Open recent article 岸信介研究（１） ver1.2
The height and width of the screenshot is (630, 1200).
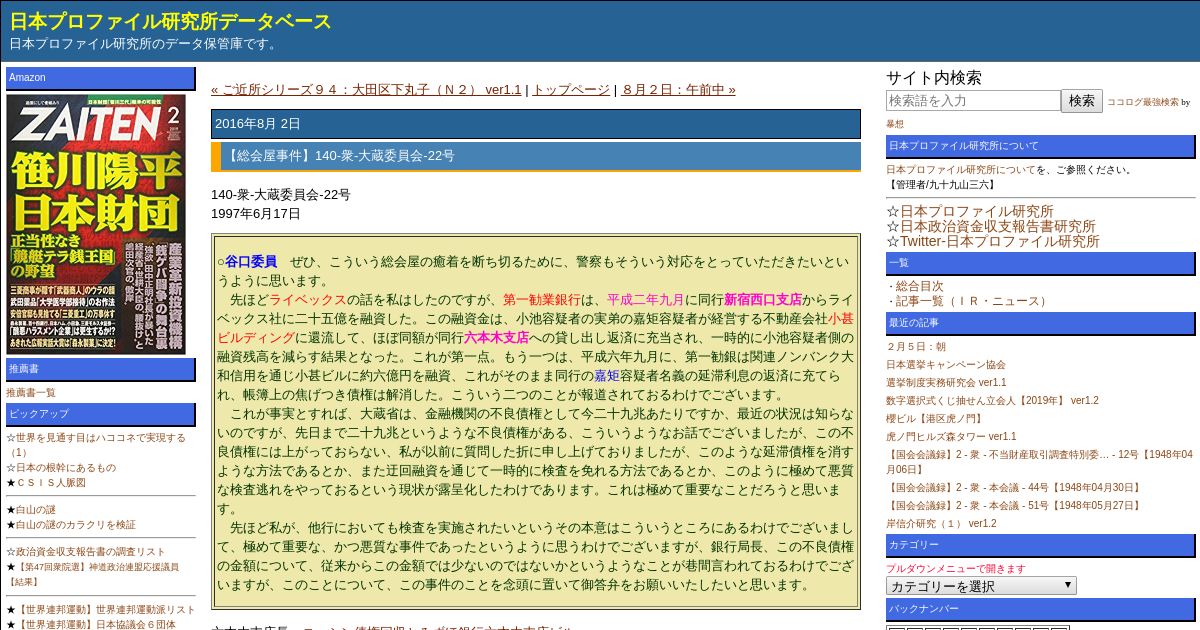tap(941, 524)
